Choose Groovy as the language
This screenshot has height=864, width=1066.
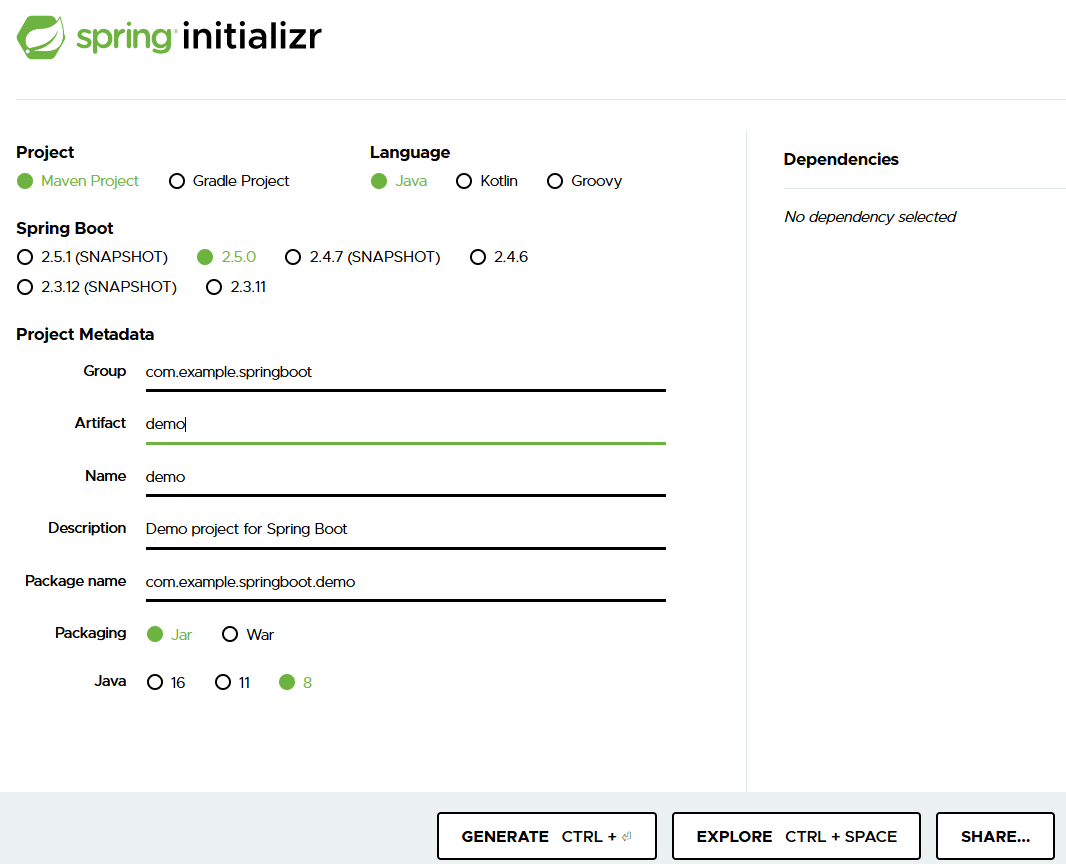(585, 181)
